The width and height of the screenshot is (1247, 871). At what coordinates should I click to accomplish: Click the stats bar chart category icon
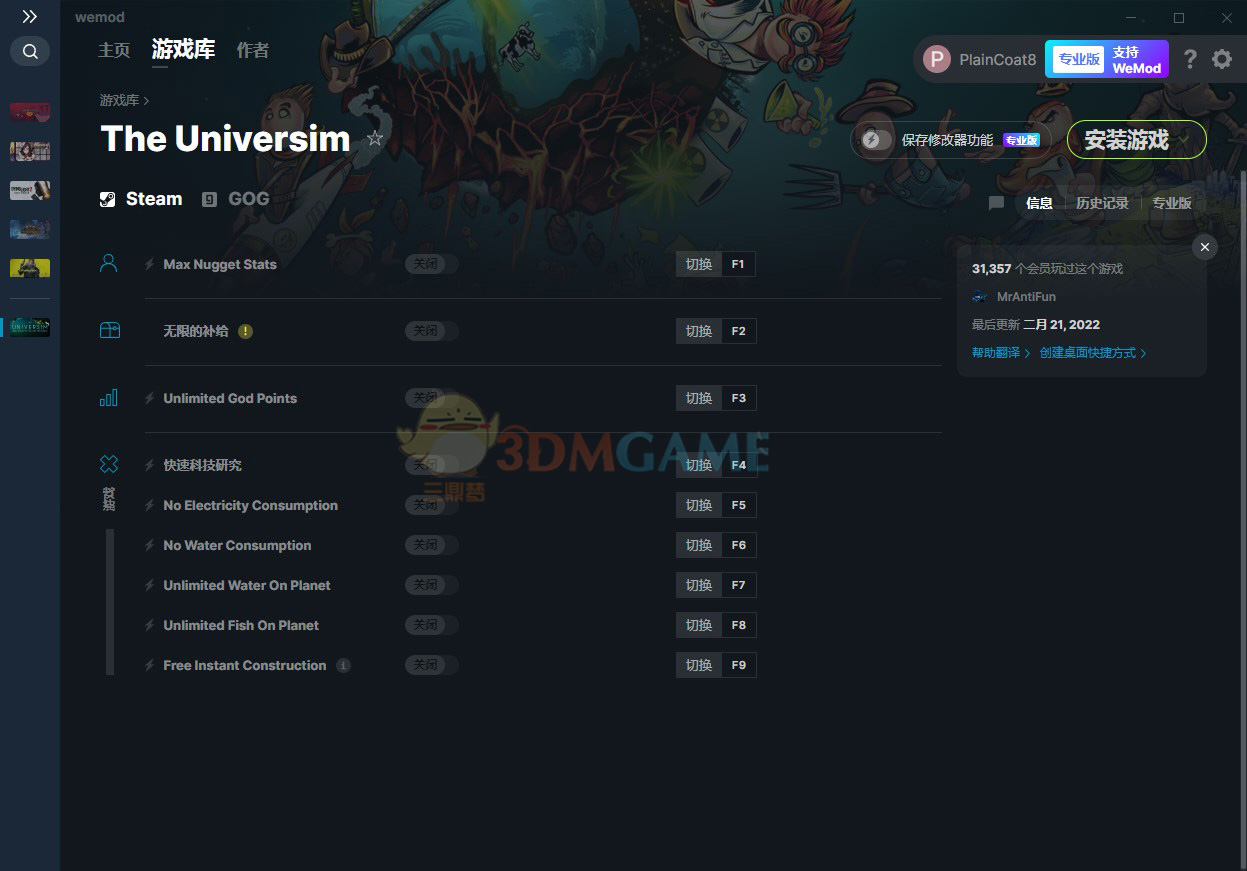[109, 397]
